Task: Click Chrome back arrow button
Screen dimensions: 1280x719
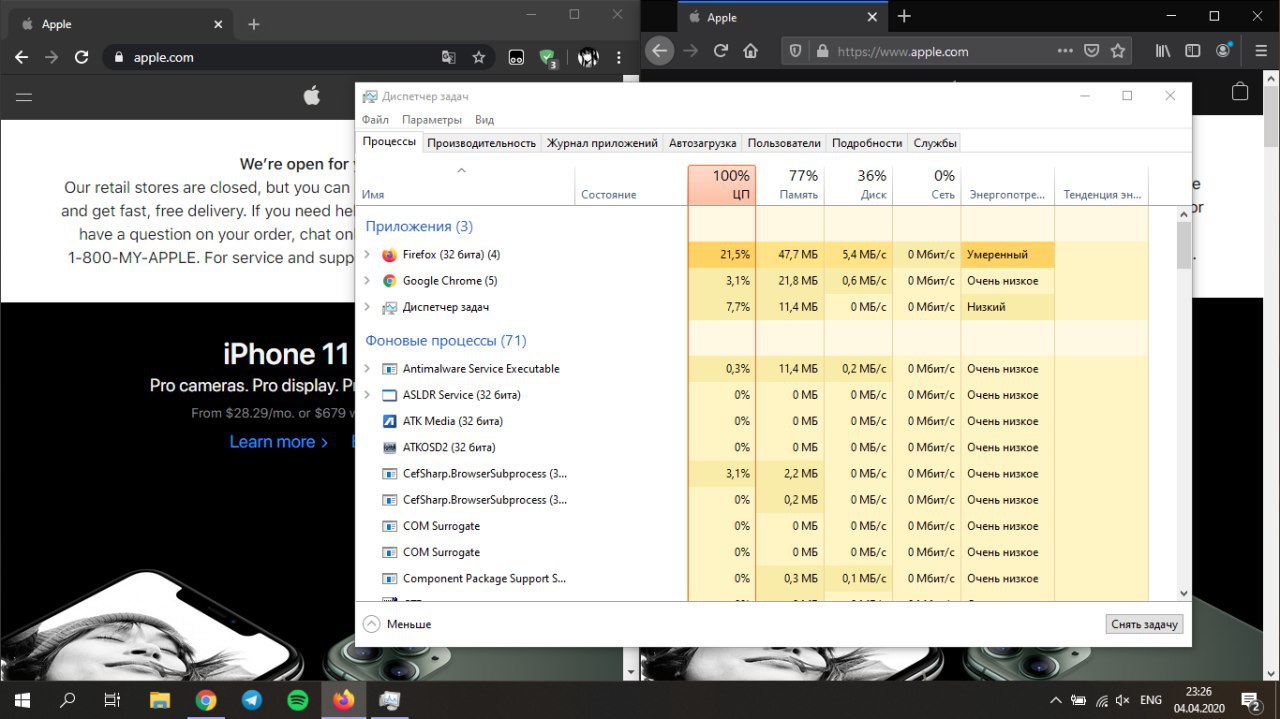Action: pos(21,57)
